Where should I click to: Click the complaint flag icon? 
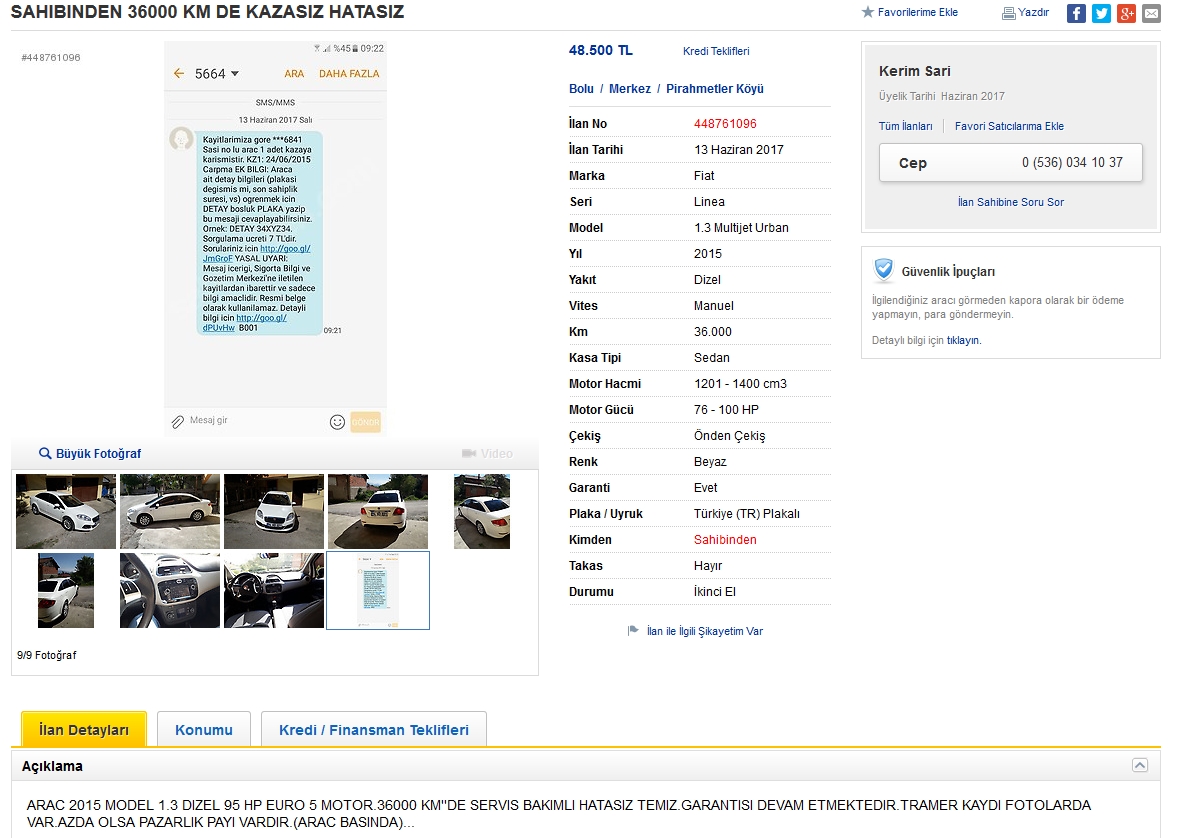coord(633,631)
